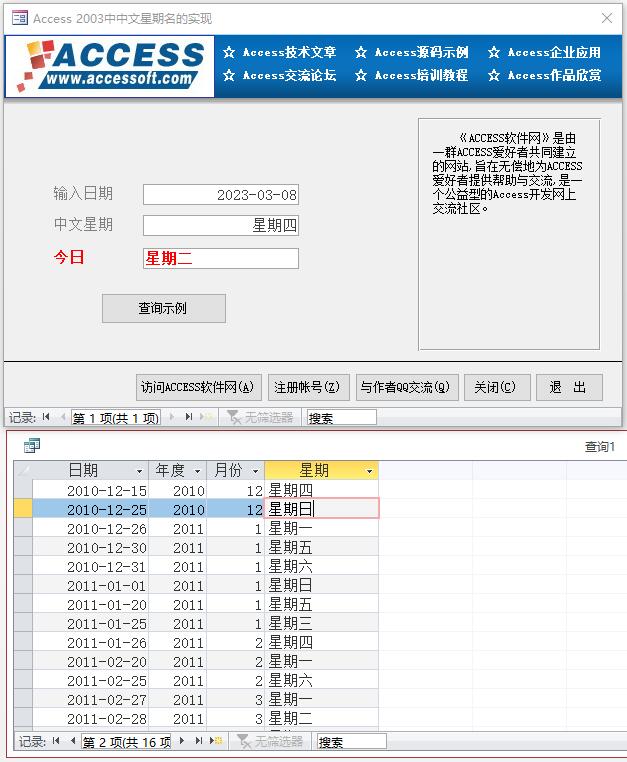Open the 年度 column dropdown arrow
The width and height of the screenshot is (627, 762).
click(197, 471)
